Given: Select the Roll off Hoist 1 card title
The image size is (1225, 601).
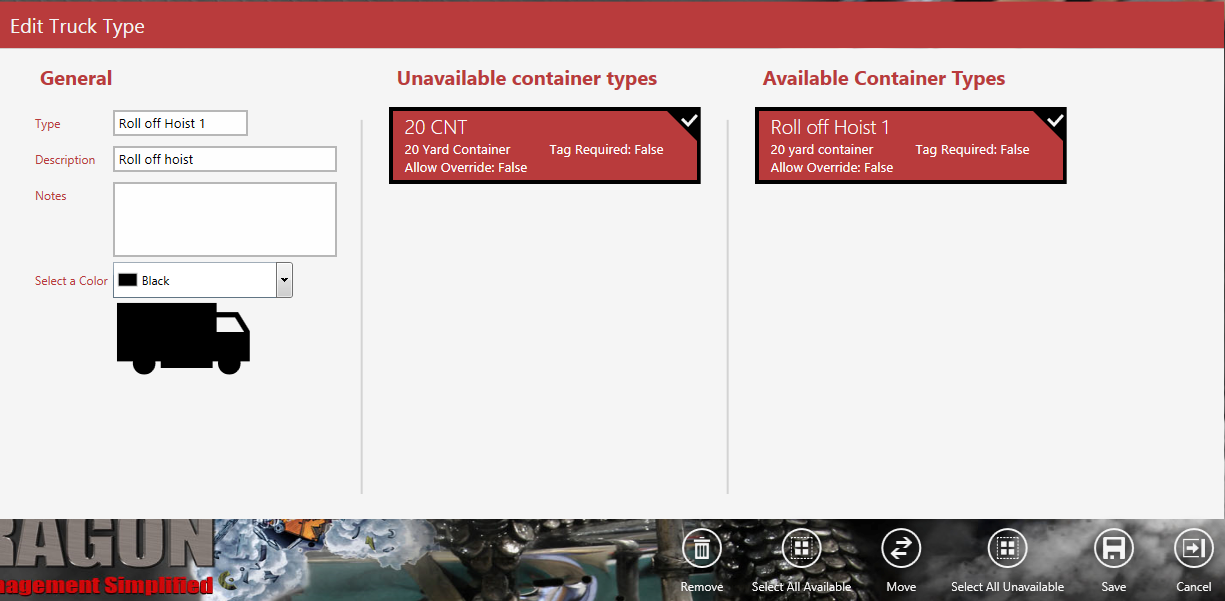Looking at the screenshot, I should coord(830,127).
